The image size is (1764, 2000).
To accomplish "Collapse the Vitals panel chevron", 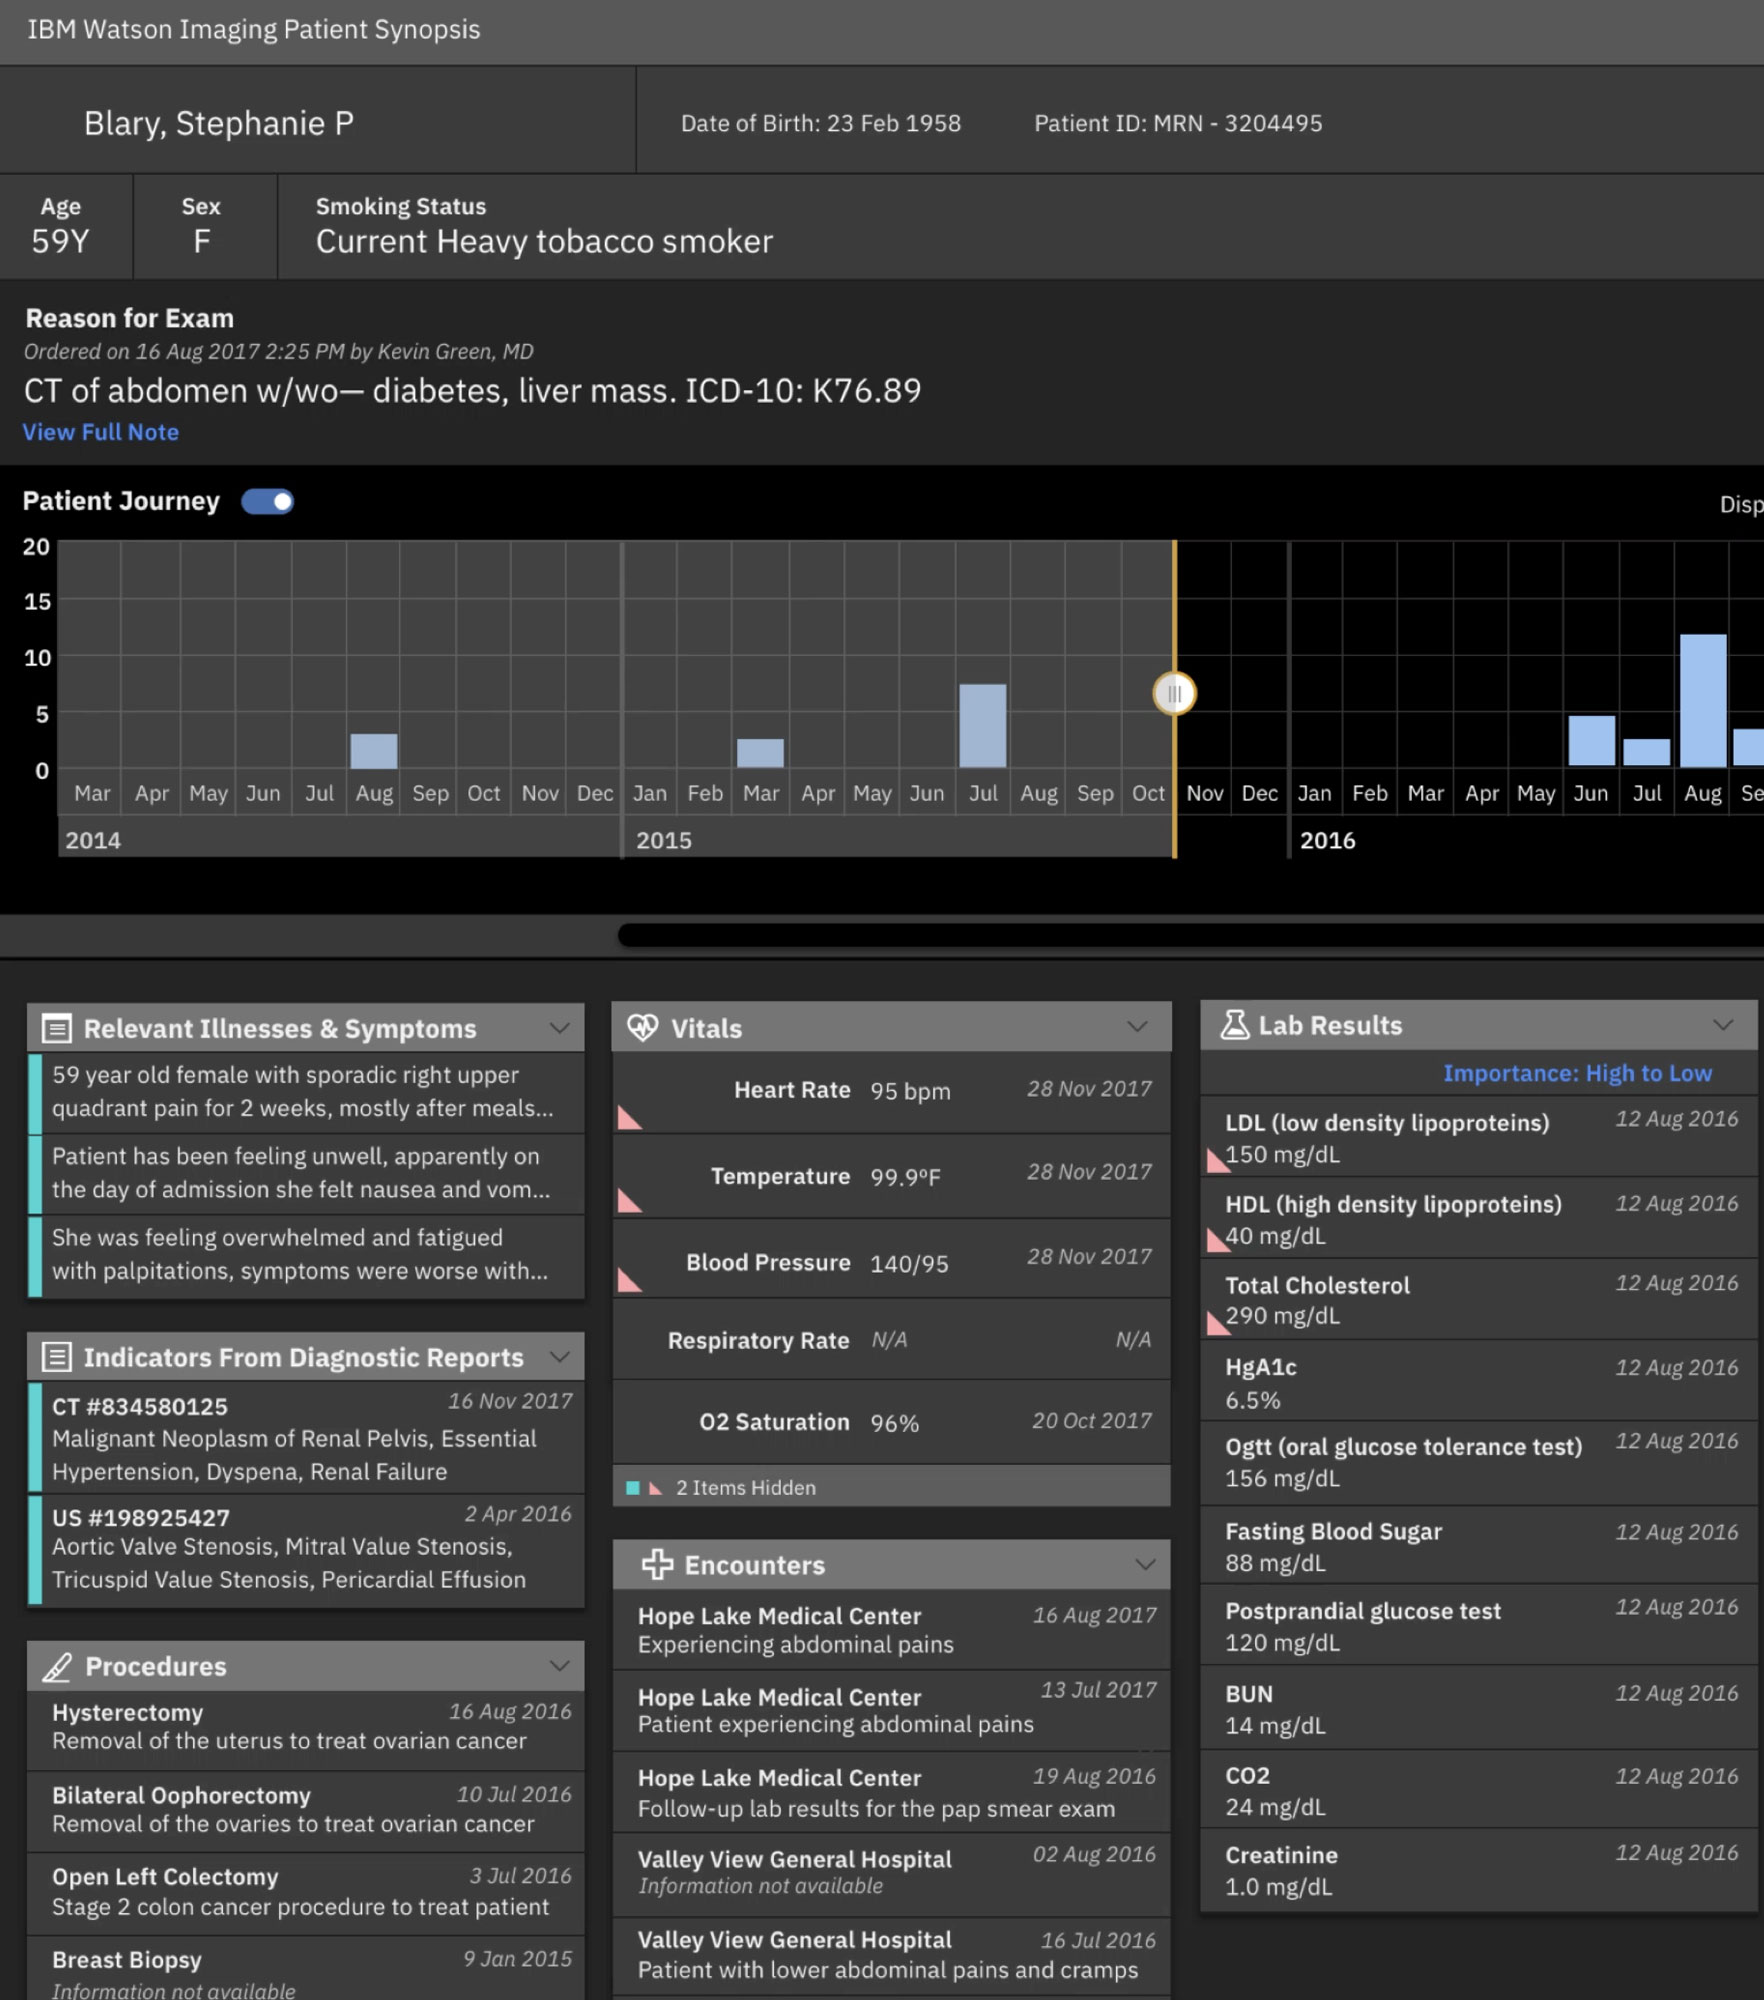I will [x=1137, y=1026].
